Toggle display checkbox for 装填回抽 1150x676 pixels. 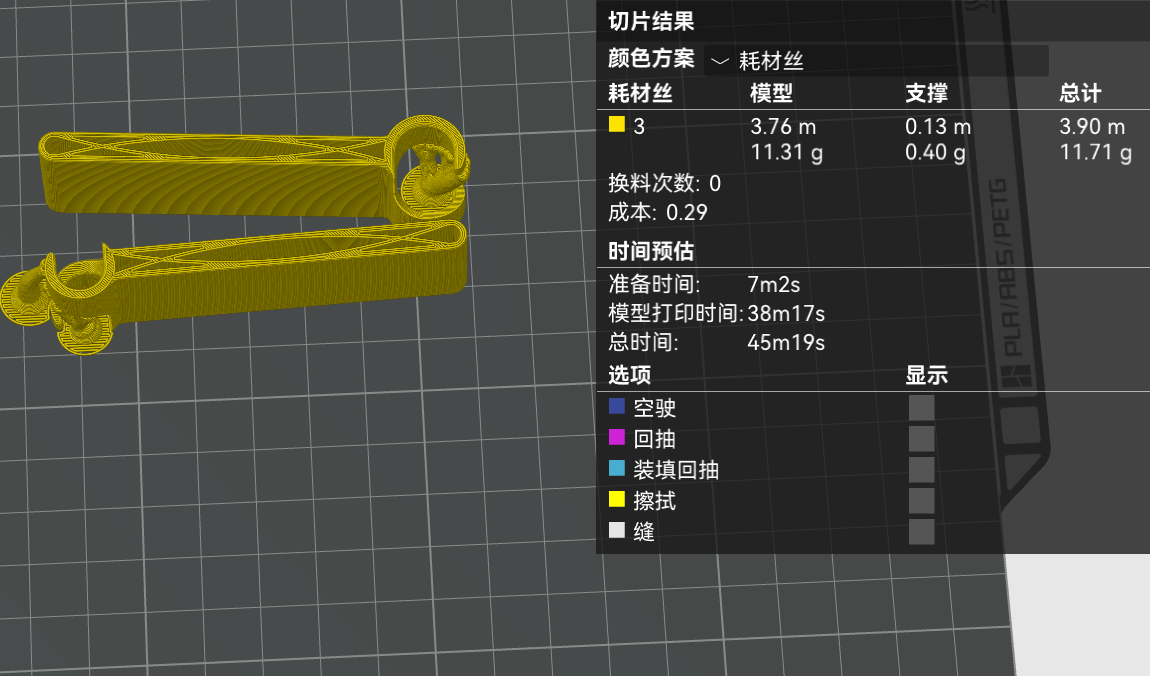[x=922, y=469]
